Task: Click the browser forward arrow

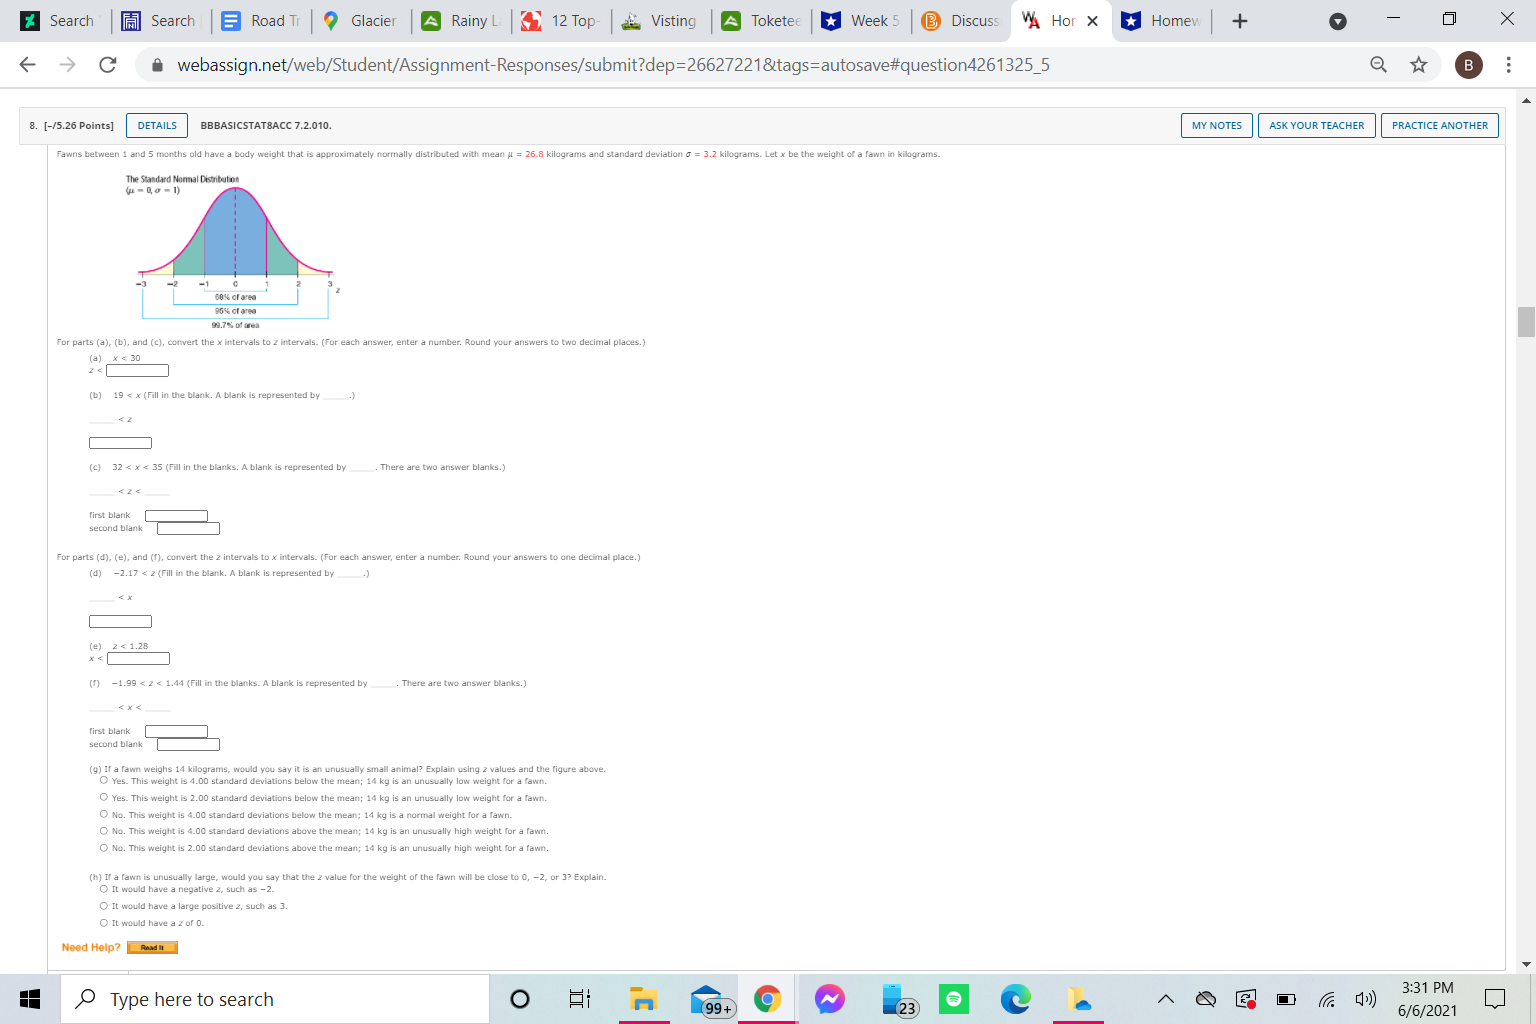Action: (67, 65)
